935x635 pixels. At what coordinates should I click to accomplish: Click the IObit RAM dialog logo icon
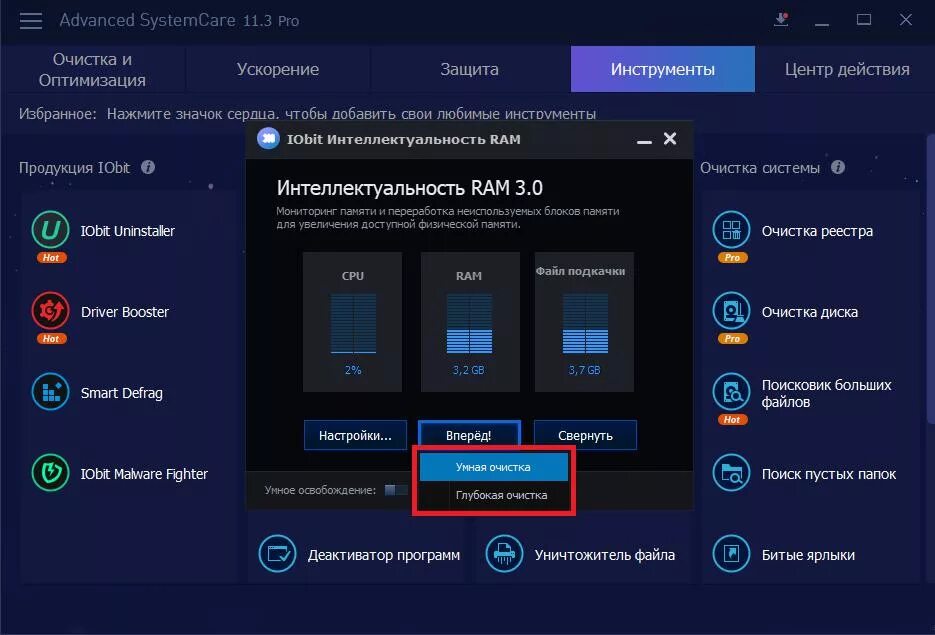[268, 139]
